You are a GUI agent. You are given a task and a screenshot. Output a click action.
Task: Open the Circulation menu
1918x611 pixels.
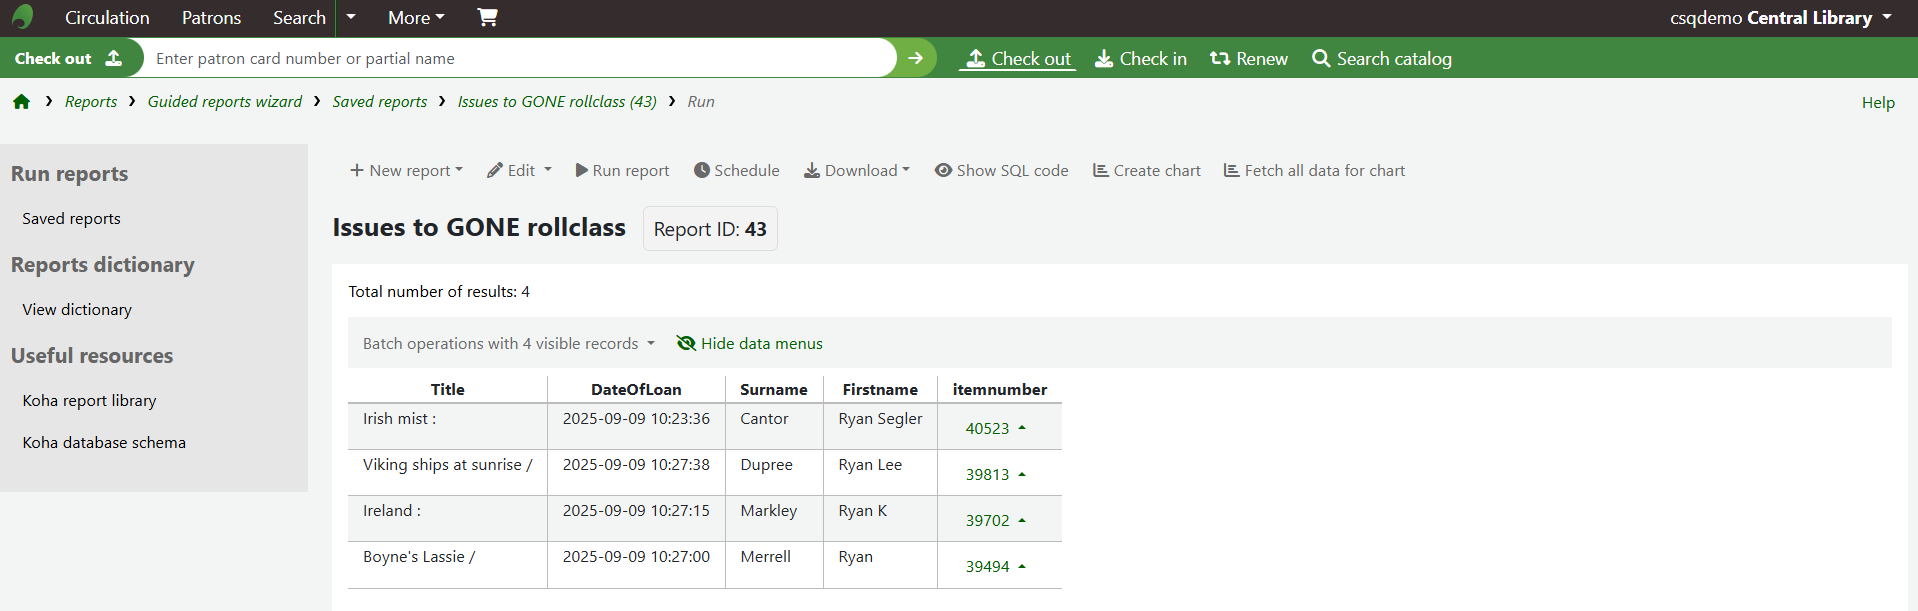tap(107, 18)
